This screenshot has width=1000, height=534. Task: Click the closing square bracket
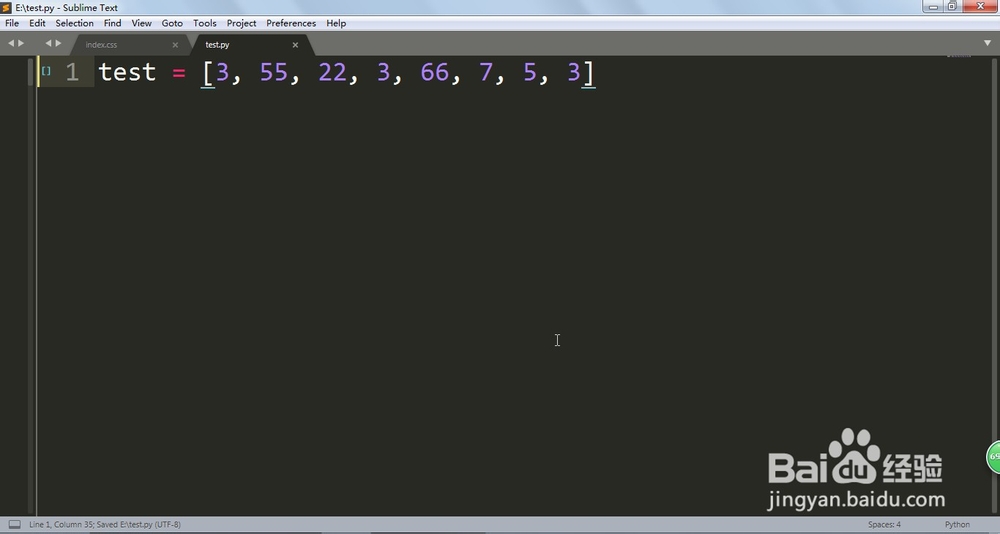(588, 73)
